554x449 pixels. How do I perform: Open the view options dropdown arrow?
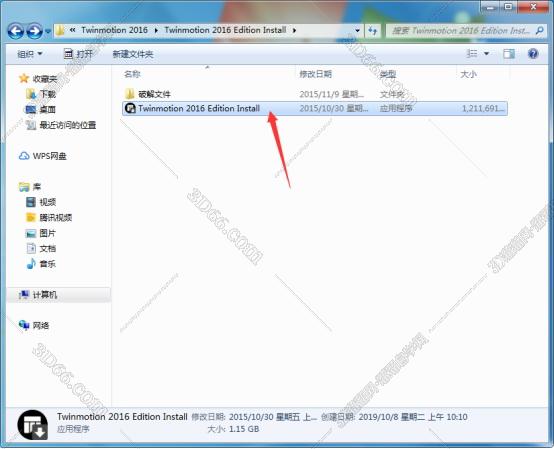(x=486, y=54)
